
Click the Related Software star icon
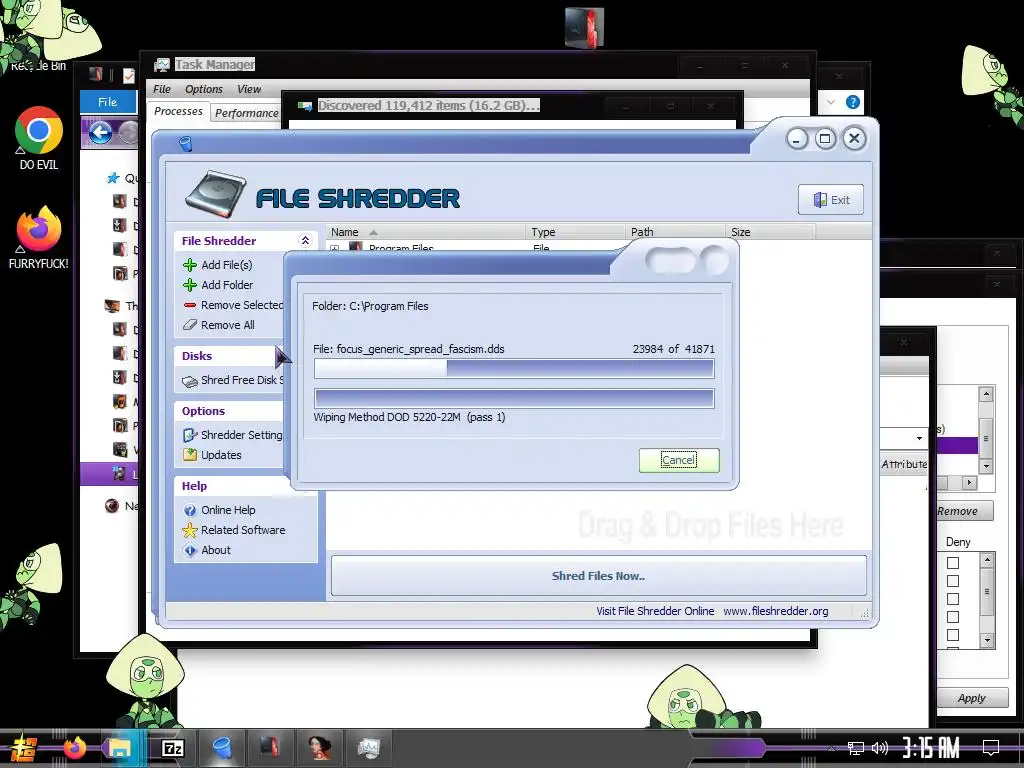point(190,530)
